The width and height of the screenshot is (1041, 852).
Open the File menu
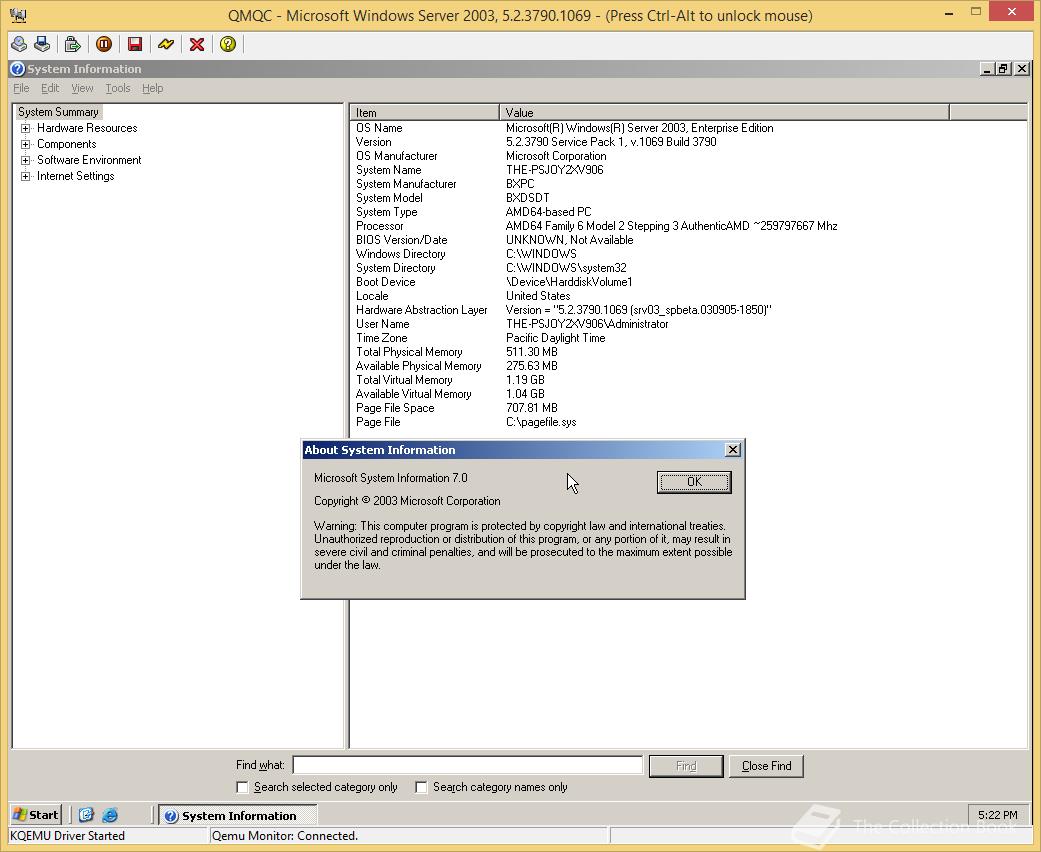[x=21, y=88]
